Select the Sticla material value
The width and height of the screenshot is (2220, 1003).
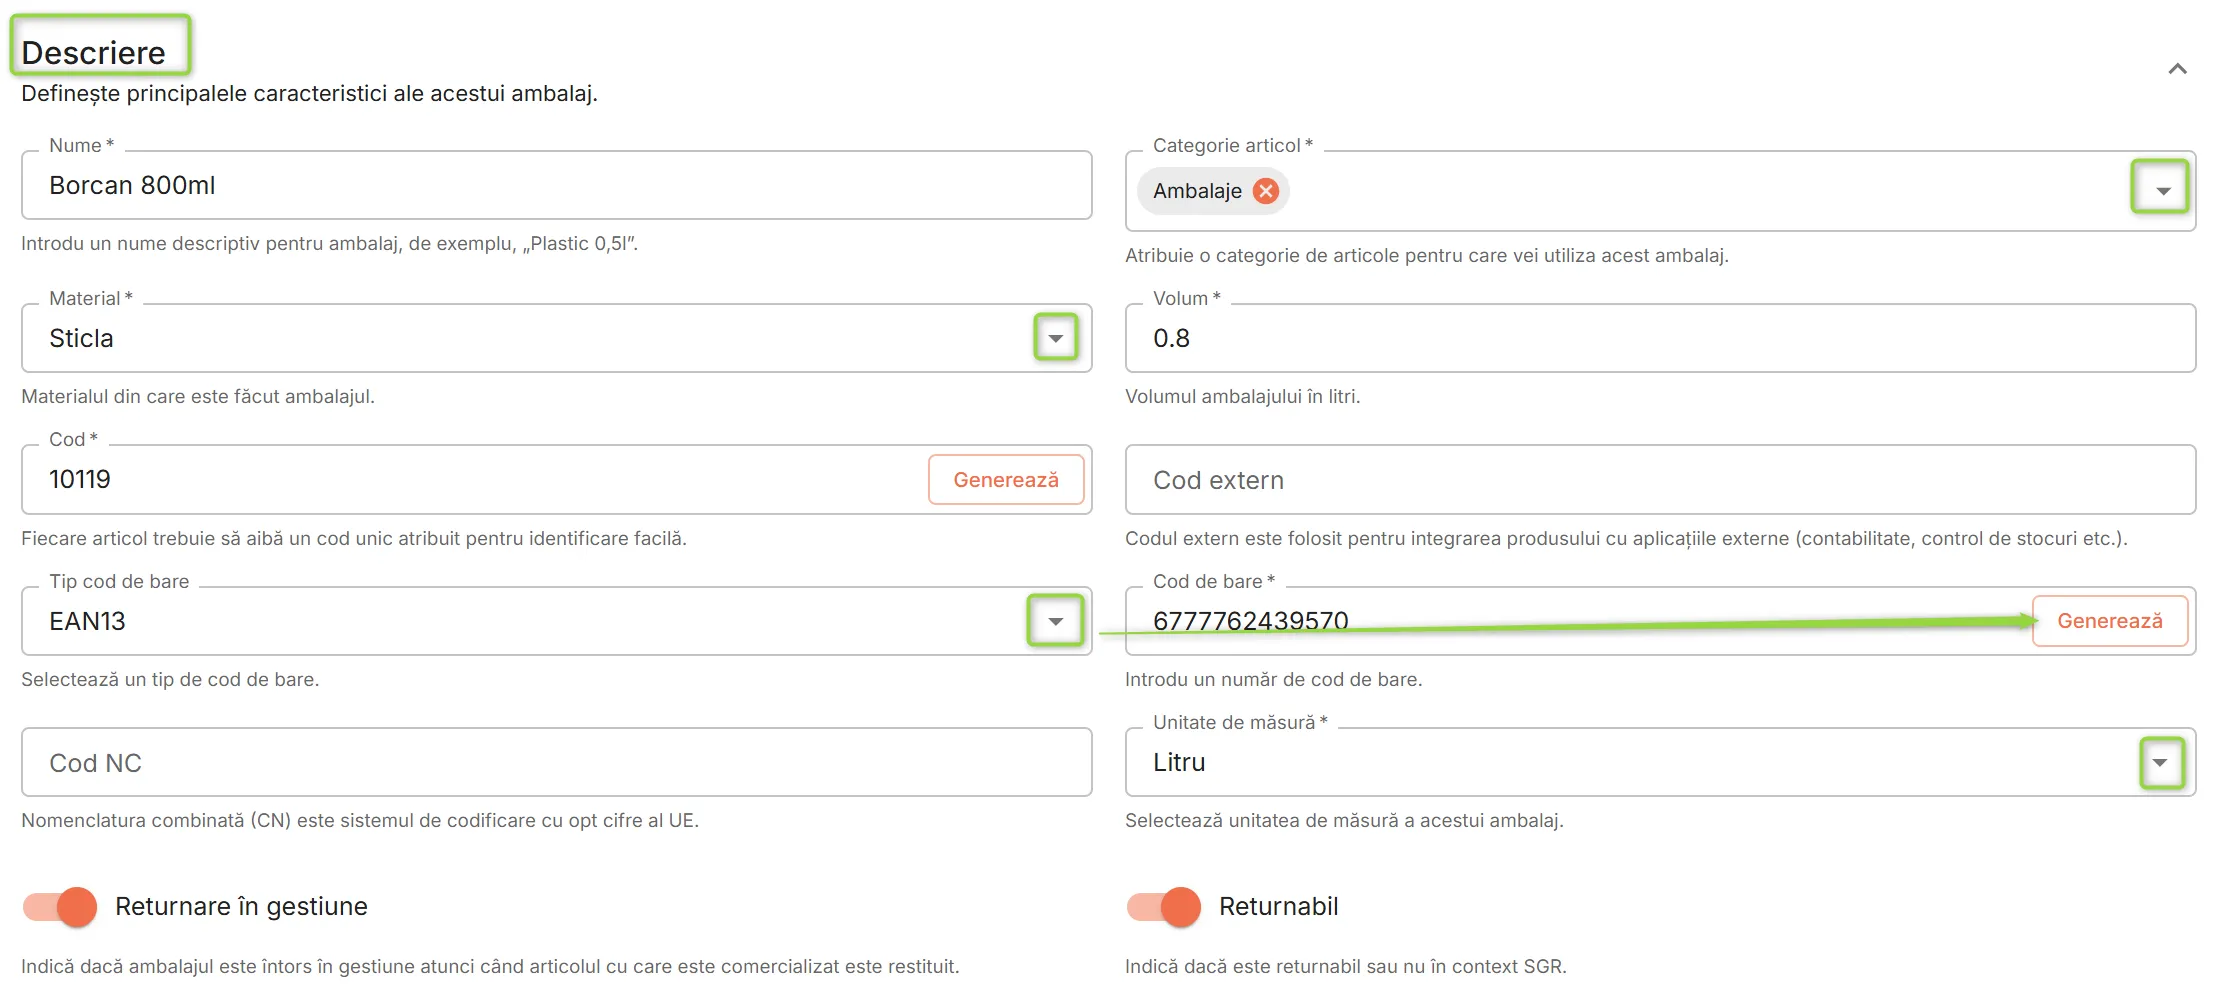(x=81, y=338)
